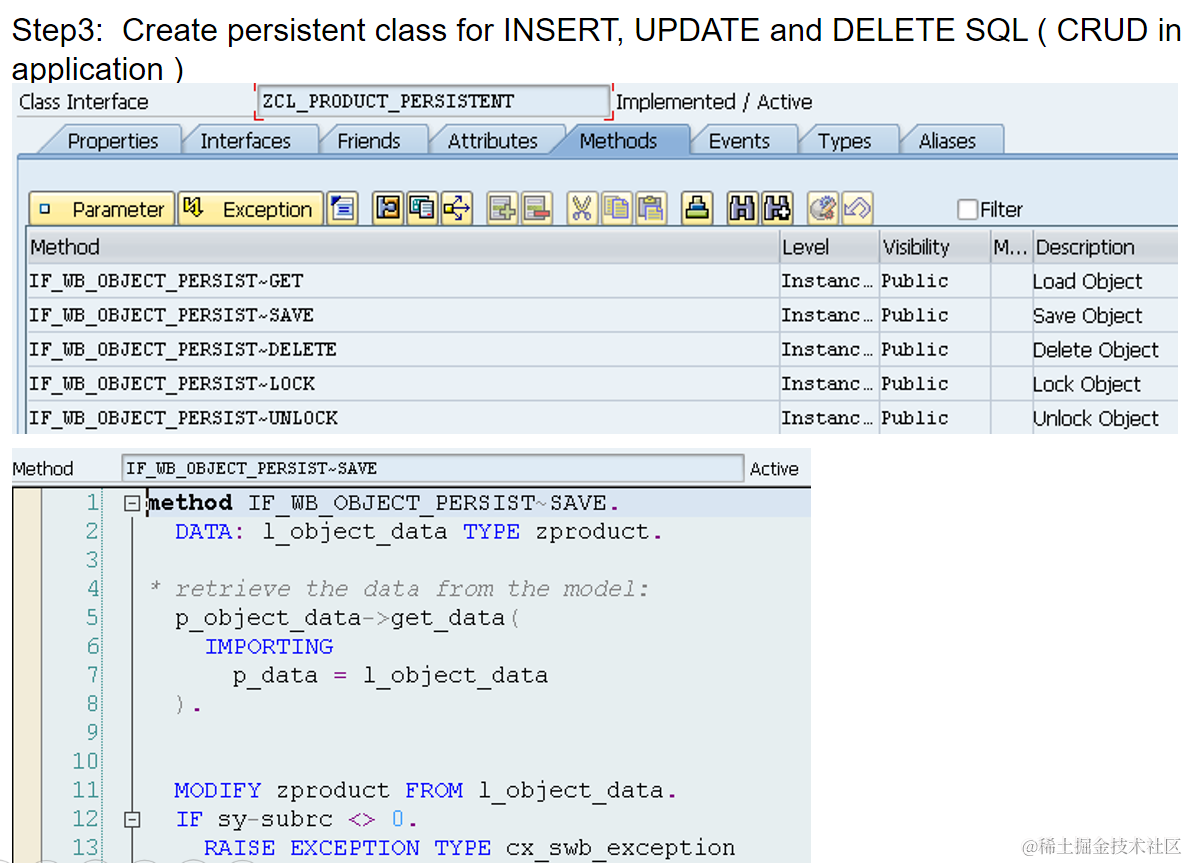Click the Save Object description cell
The height and width of the screenshot is (863, 1188).
pos(1105,315)
